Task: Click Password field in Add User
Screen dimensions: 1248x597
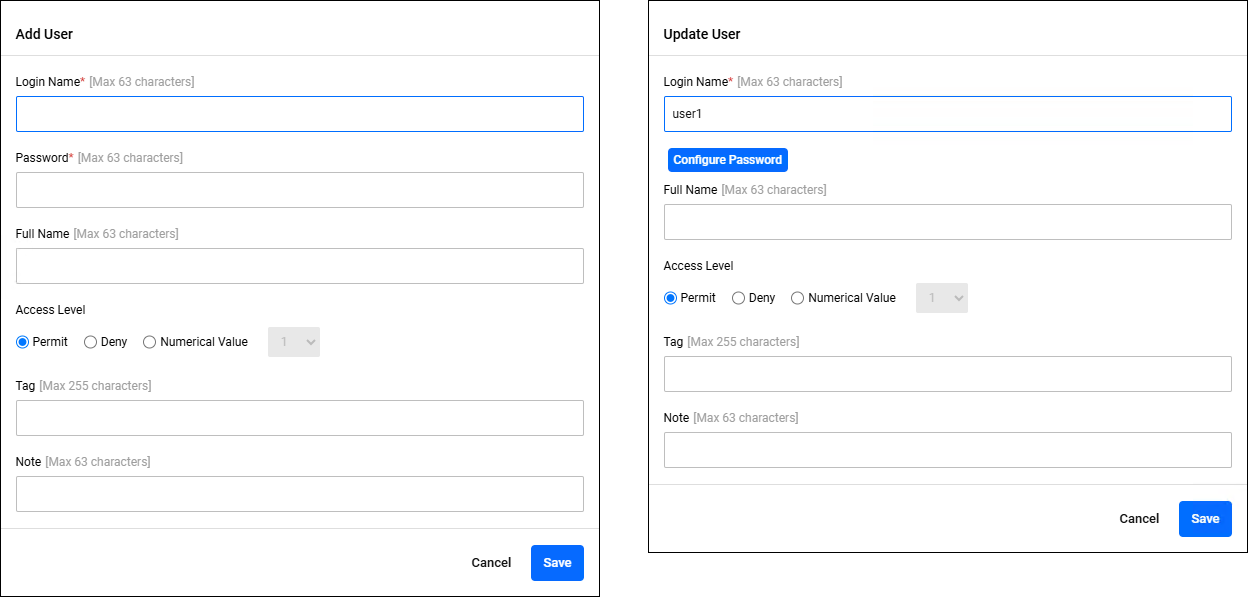Action: click(x=300, y=190)
